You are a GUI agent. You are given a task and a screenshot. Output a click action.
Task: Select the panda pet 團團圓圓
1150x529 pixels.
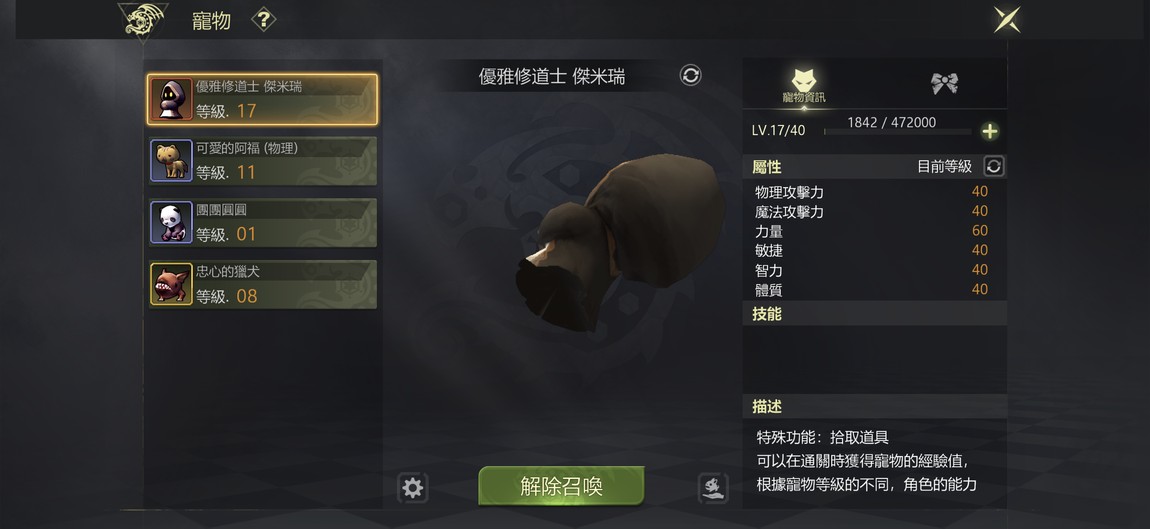pos(263,222)
